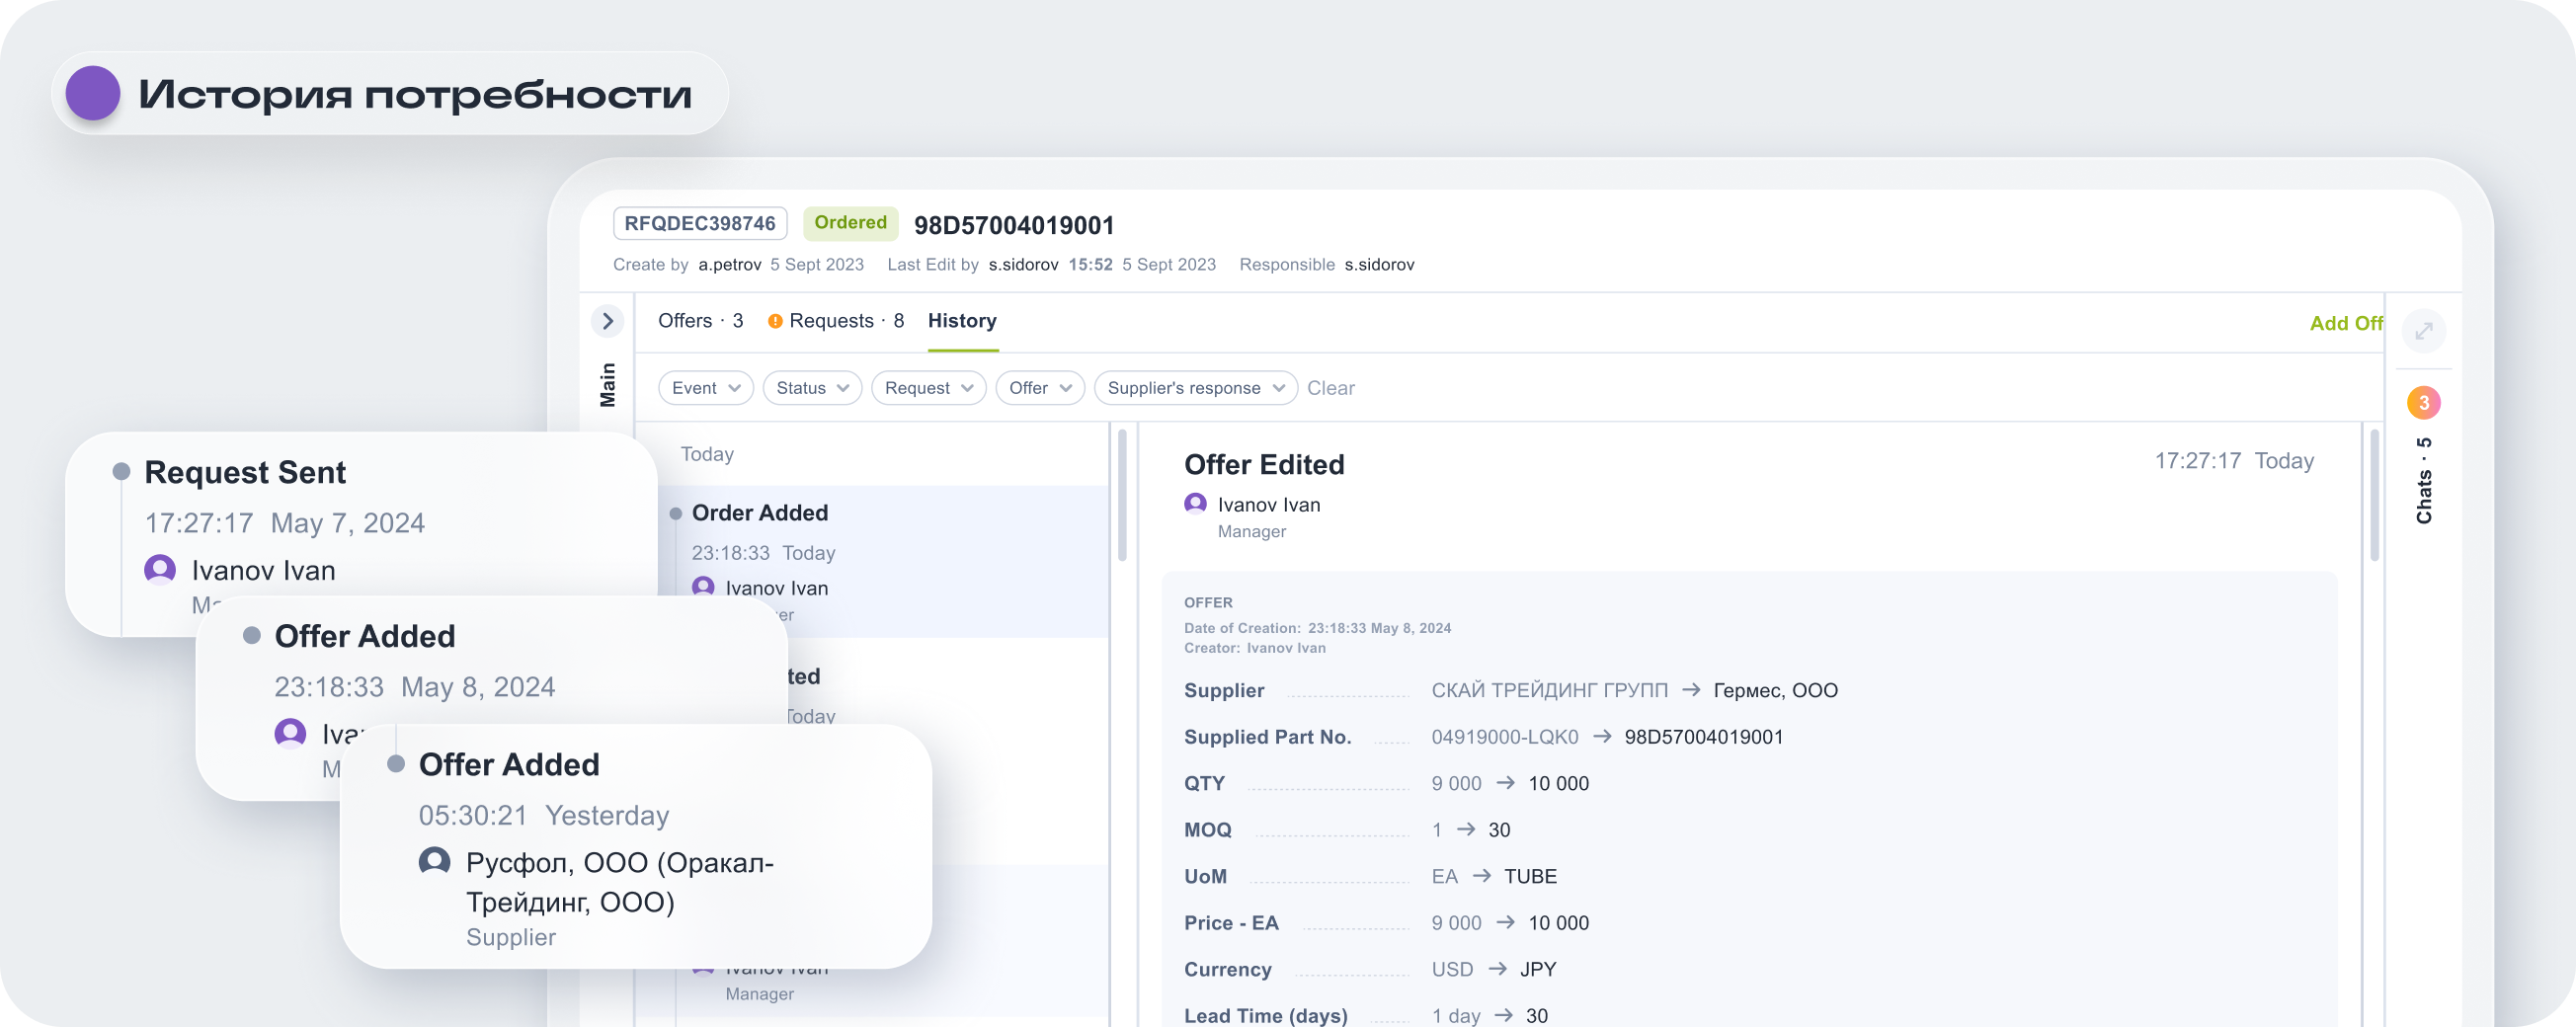Click Ivanov Ivan avatar in Offer Edited panel
Image resolution: width=2576 pixels, height=1027 pixels.
click(1195, 504)
